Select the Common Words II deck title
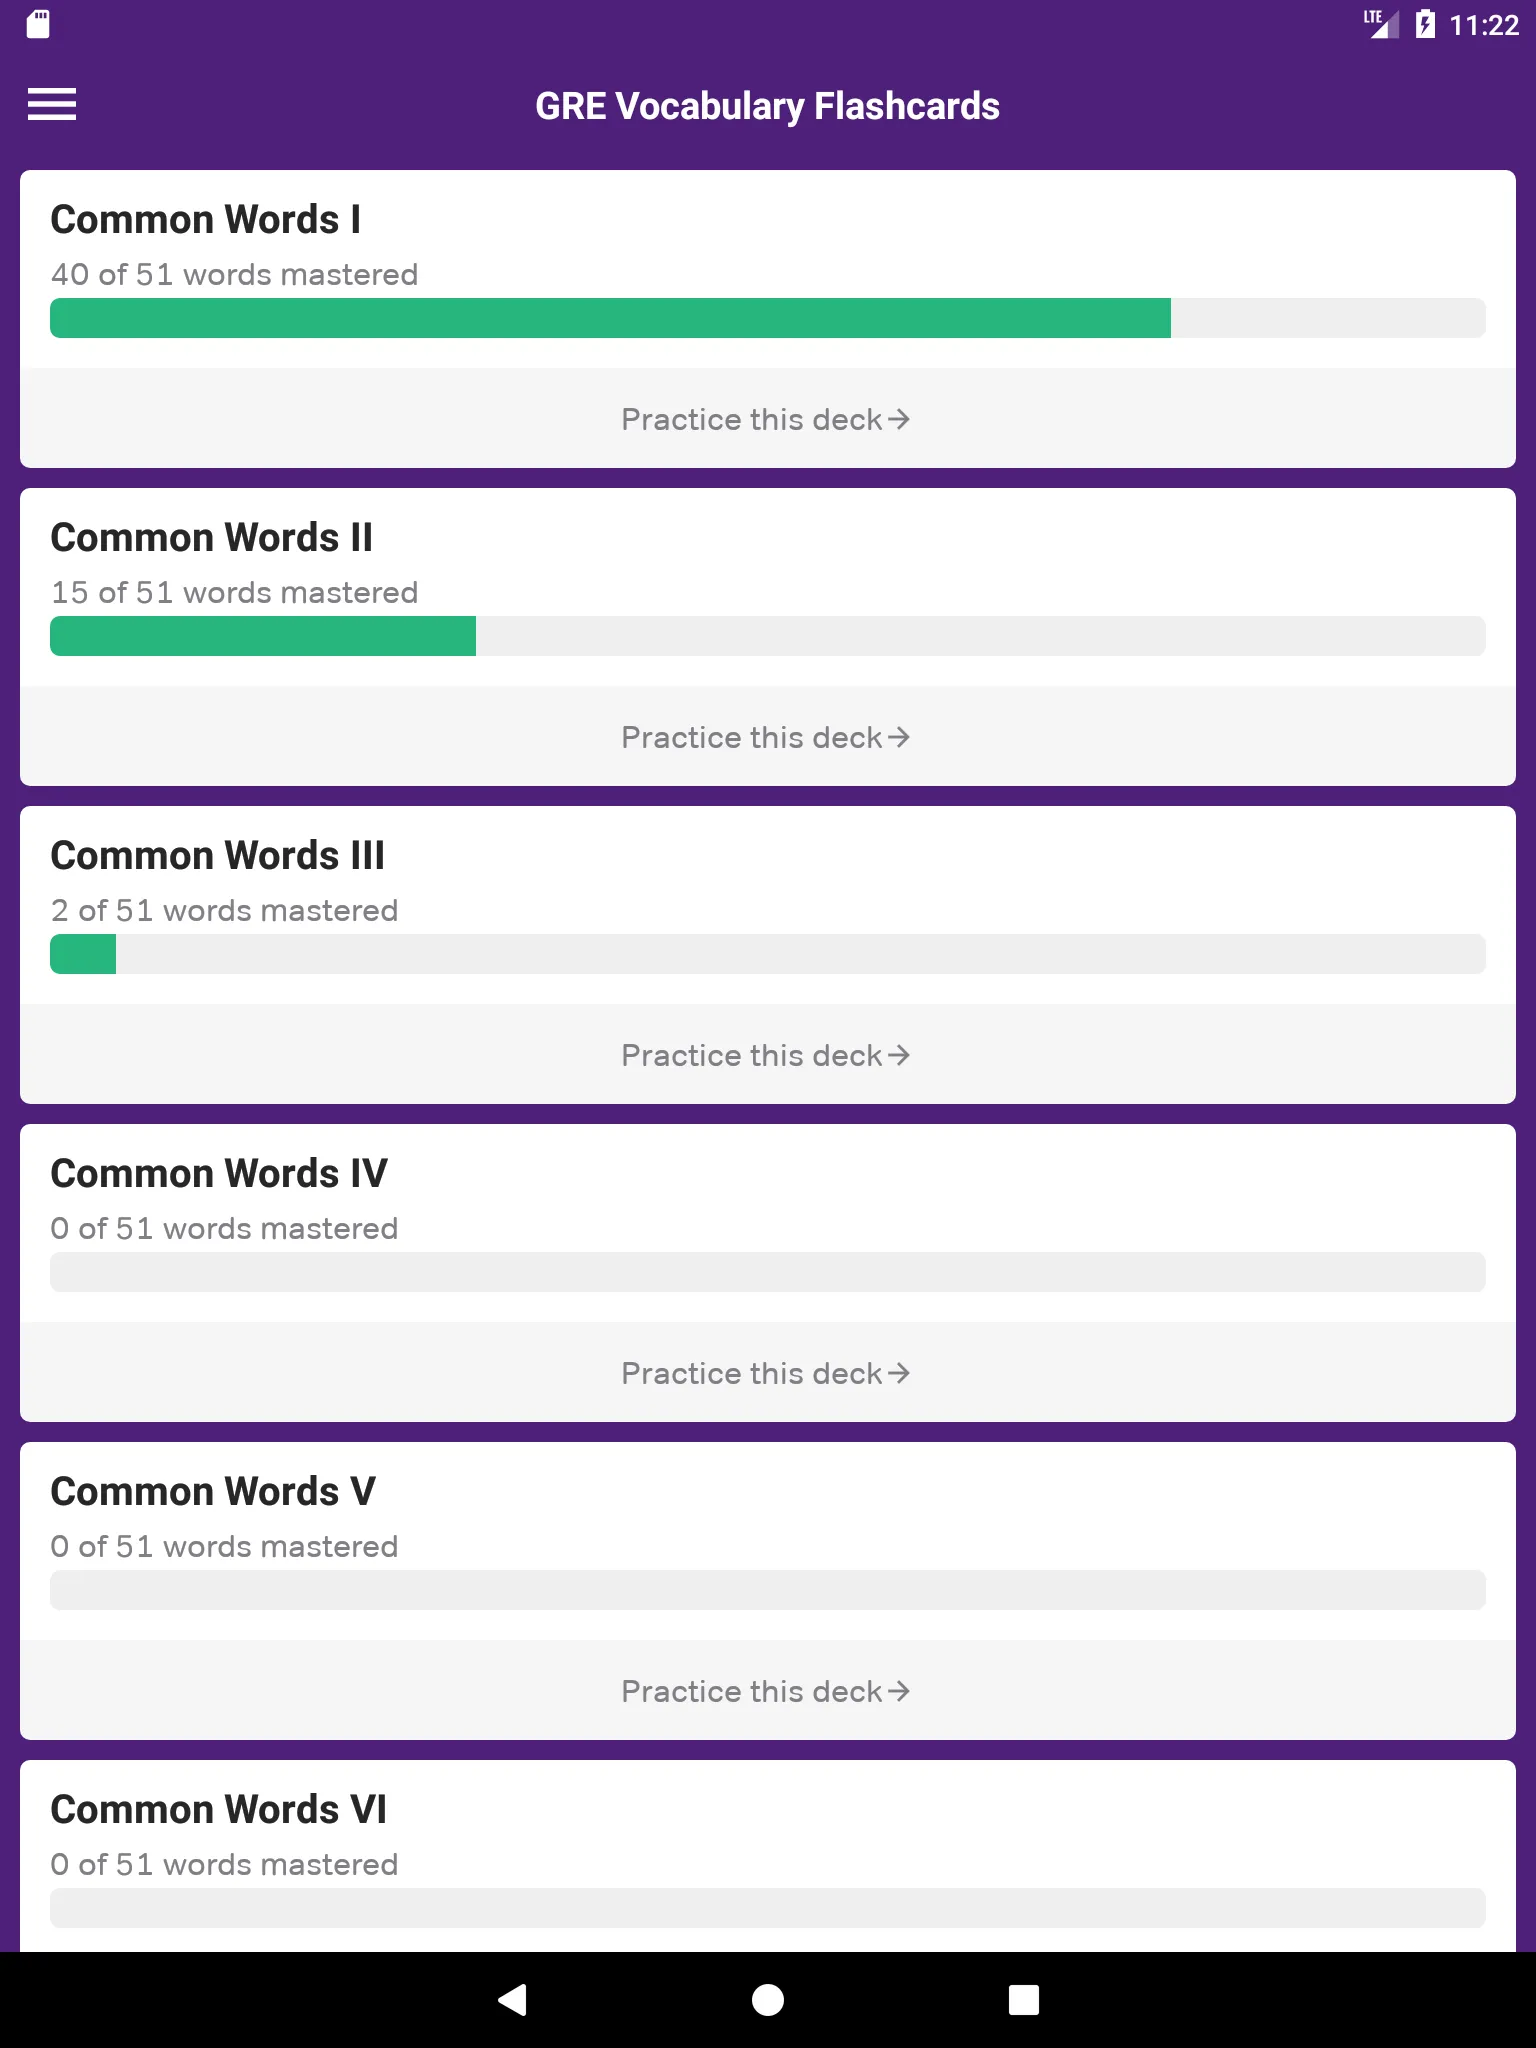This screenshot has height=2048, width=1536. (211, 537)
